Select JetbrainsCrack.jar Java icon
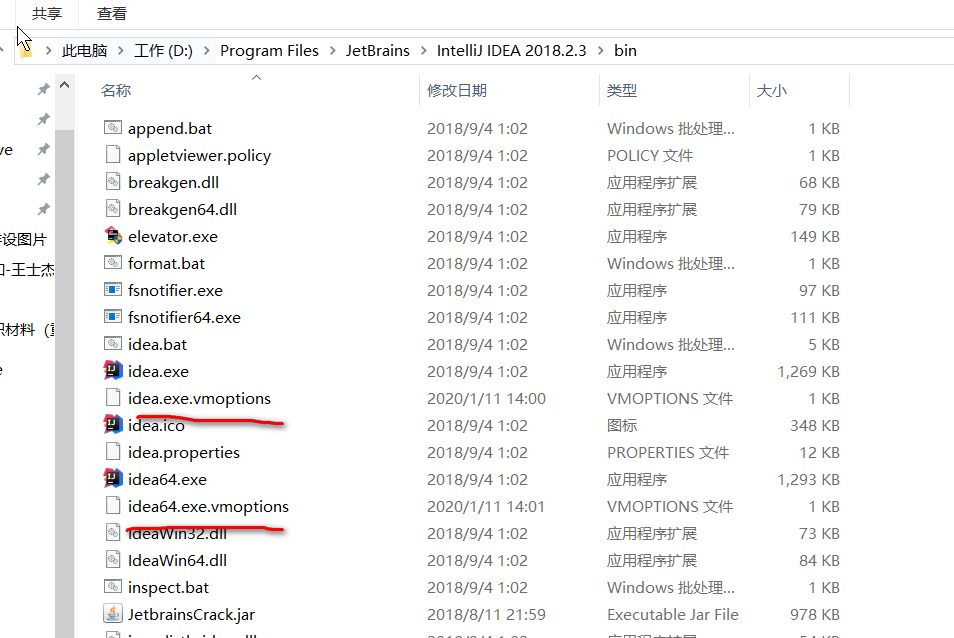954x638 pixels. pos(113,613)
